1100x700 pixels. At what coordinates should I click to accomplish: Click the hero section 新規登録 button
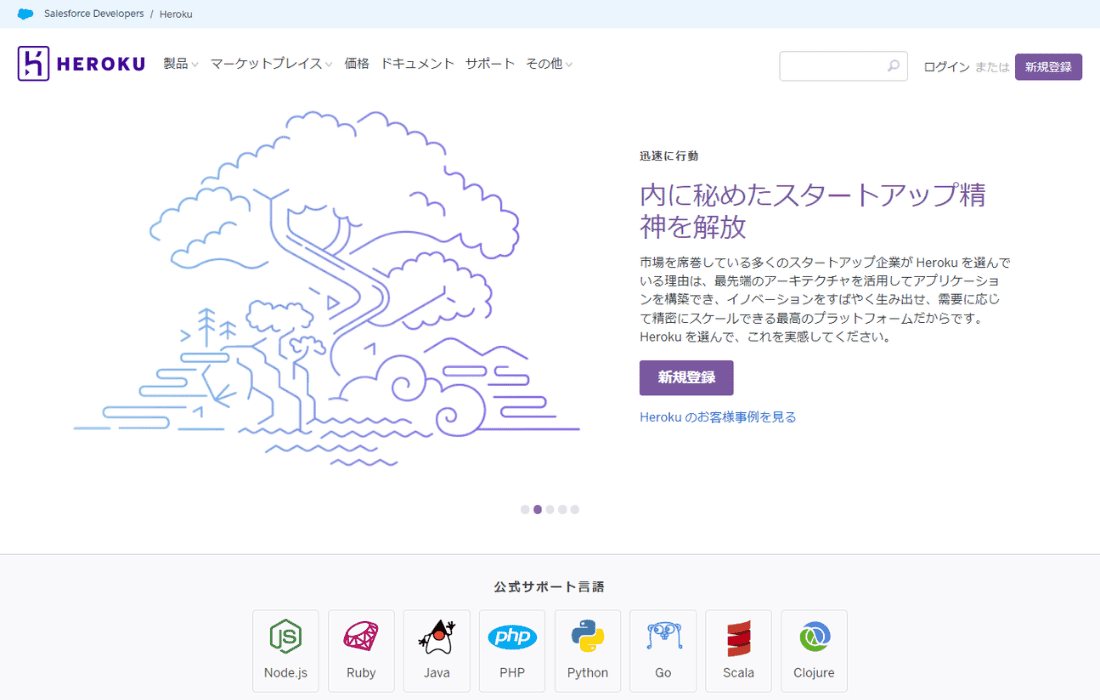[x=686, y=377]
